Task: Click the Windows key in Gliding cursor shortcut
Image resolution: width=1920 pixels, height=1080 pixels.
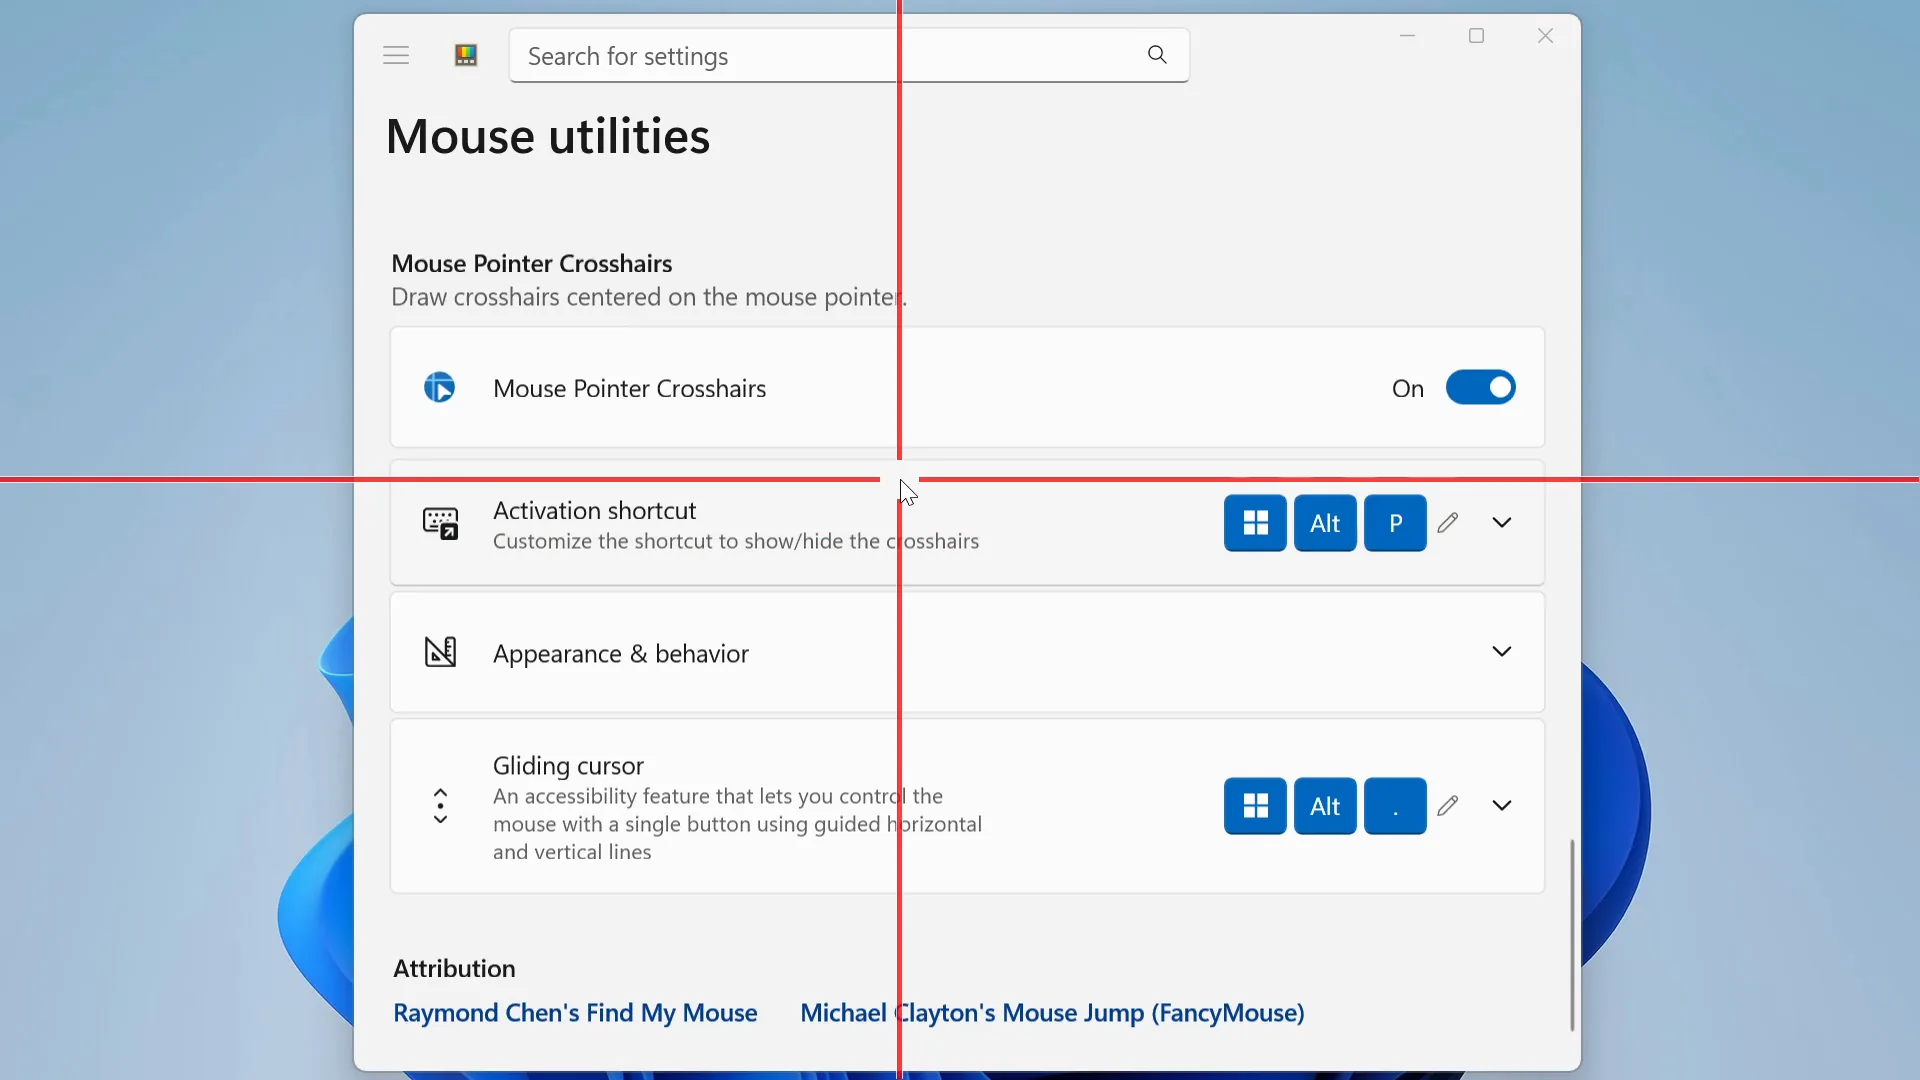Action: pyautogui.click(x=1255, y=806)
